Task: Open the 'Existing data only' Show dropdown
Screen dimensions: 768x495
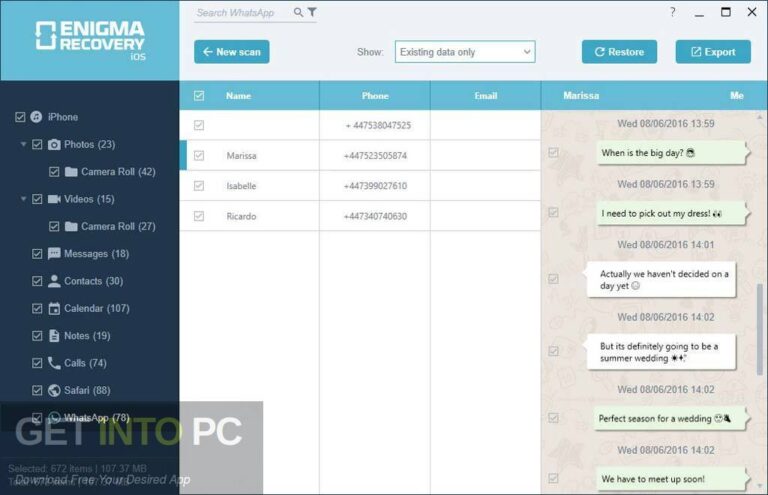Action: [x=465, y=52]
